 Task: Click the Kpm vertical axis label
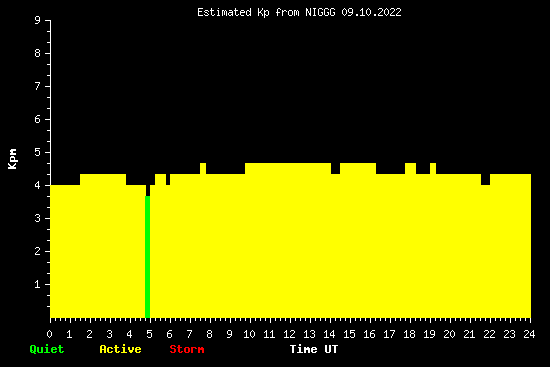(13, 159)
